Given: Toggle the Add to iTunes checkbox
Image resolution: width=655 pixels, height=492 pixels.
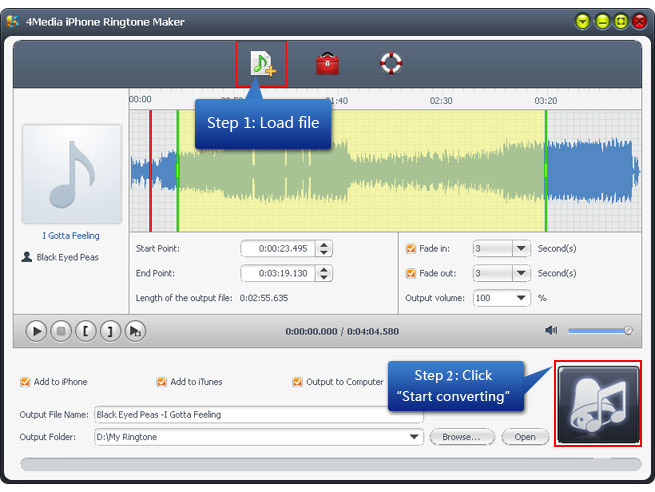Looking at the screenshot, I should pos(161,382).
